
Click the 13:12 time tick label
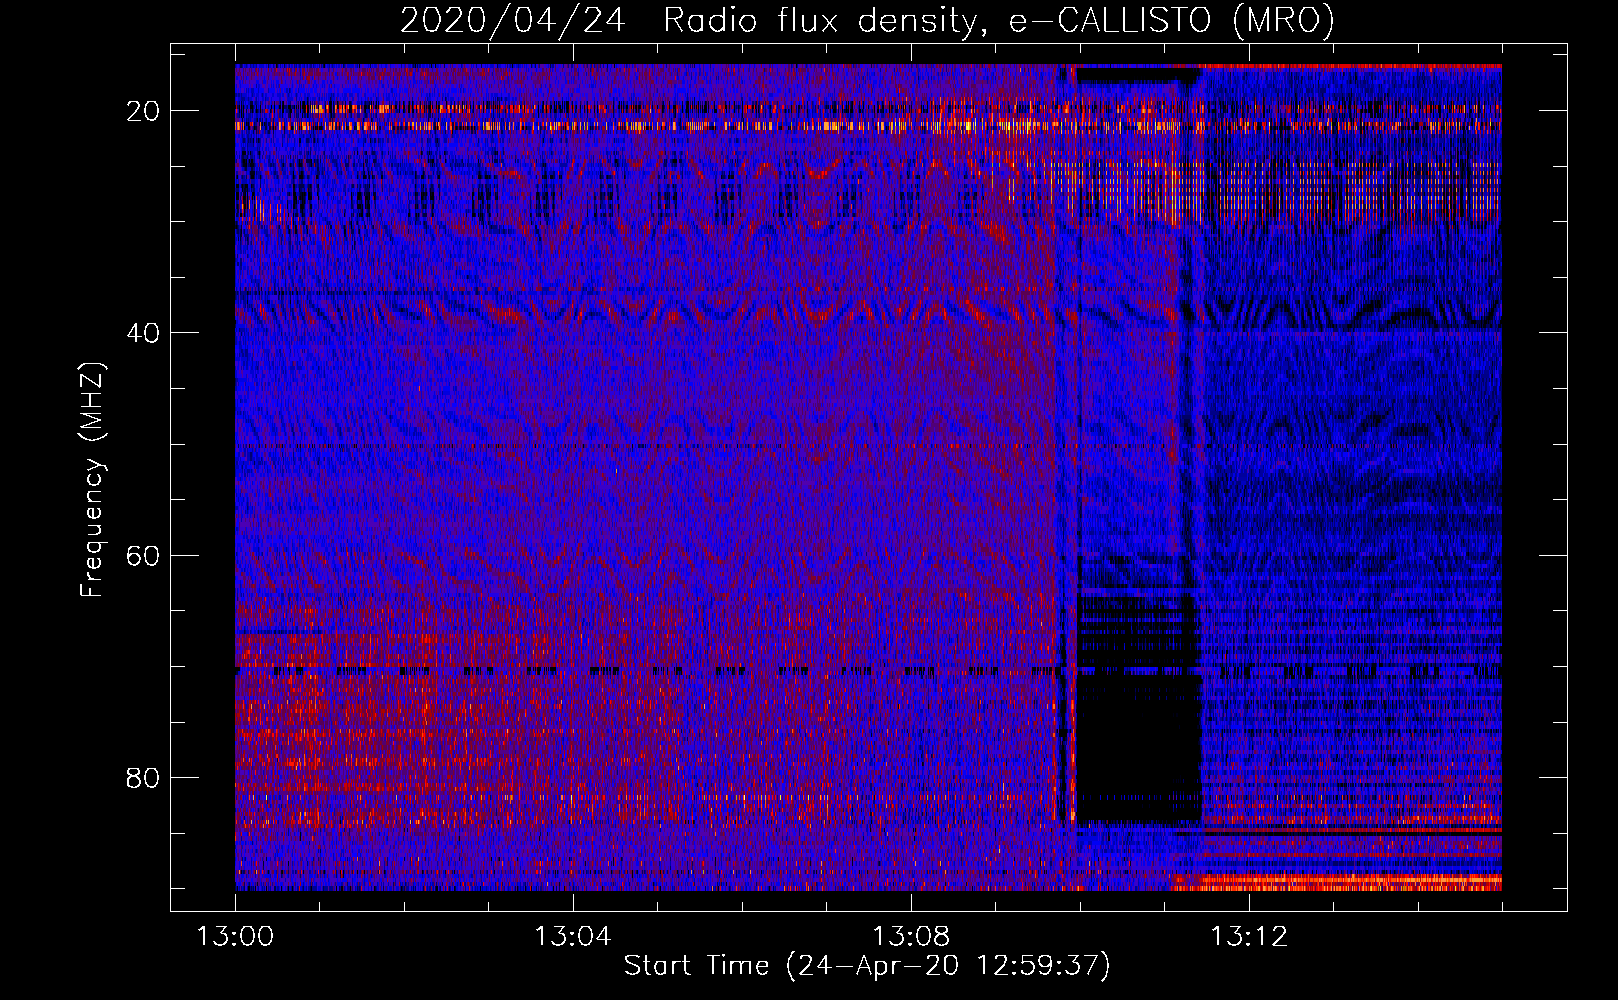[x=1249, y=937]
